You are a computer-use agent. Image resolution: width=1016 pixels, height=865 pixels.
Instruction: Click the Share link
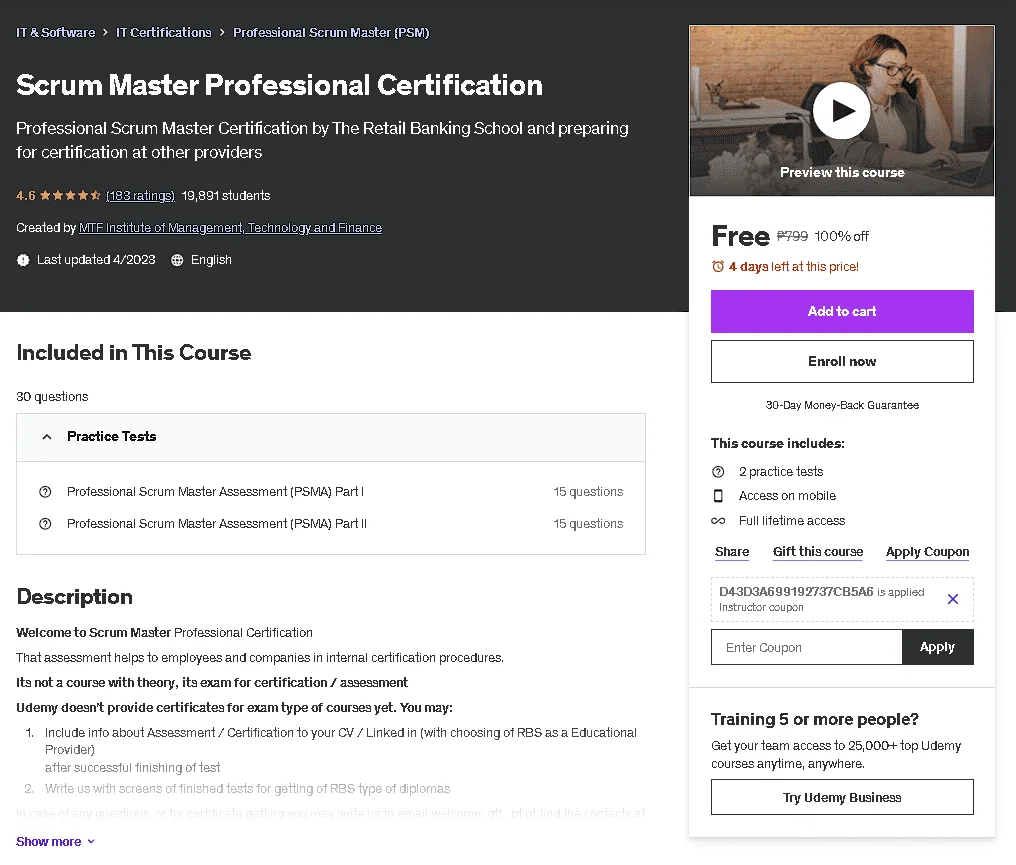click(732, 551)
